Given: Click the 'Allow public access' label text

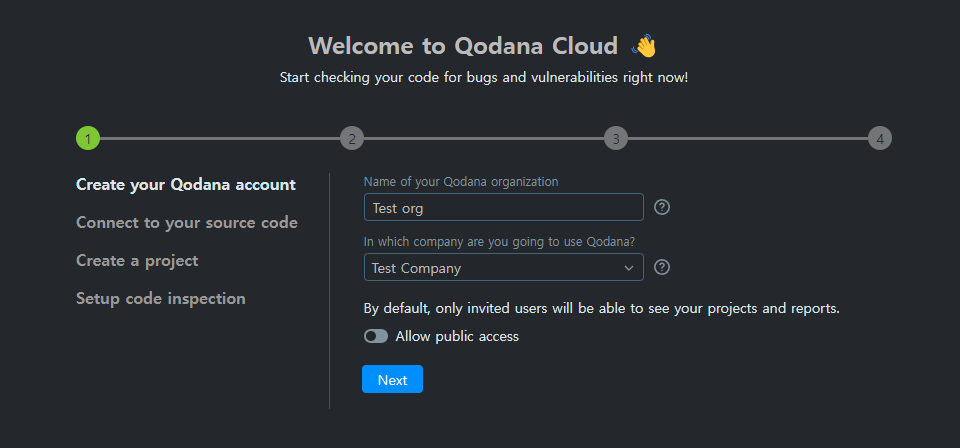Looking at the screenshot, I should (457, 337).
